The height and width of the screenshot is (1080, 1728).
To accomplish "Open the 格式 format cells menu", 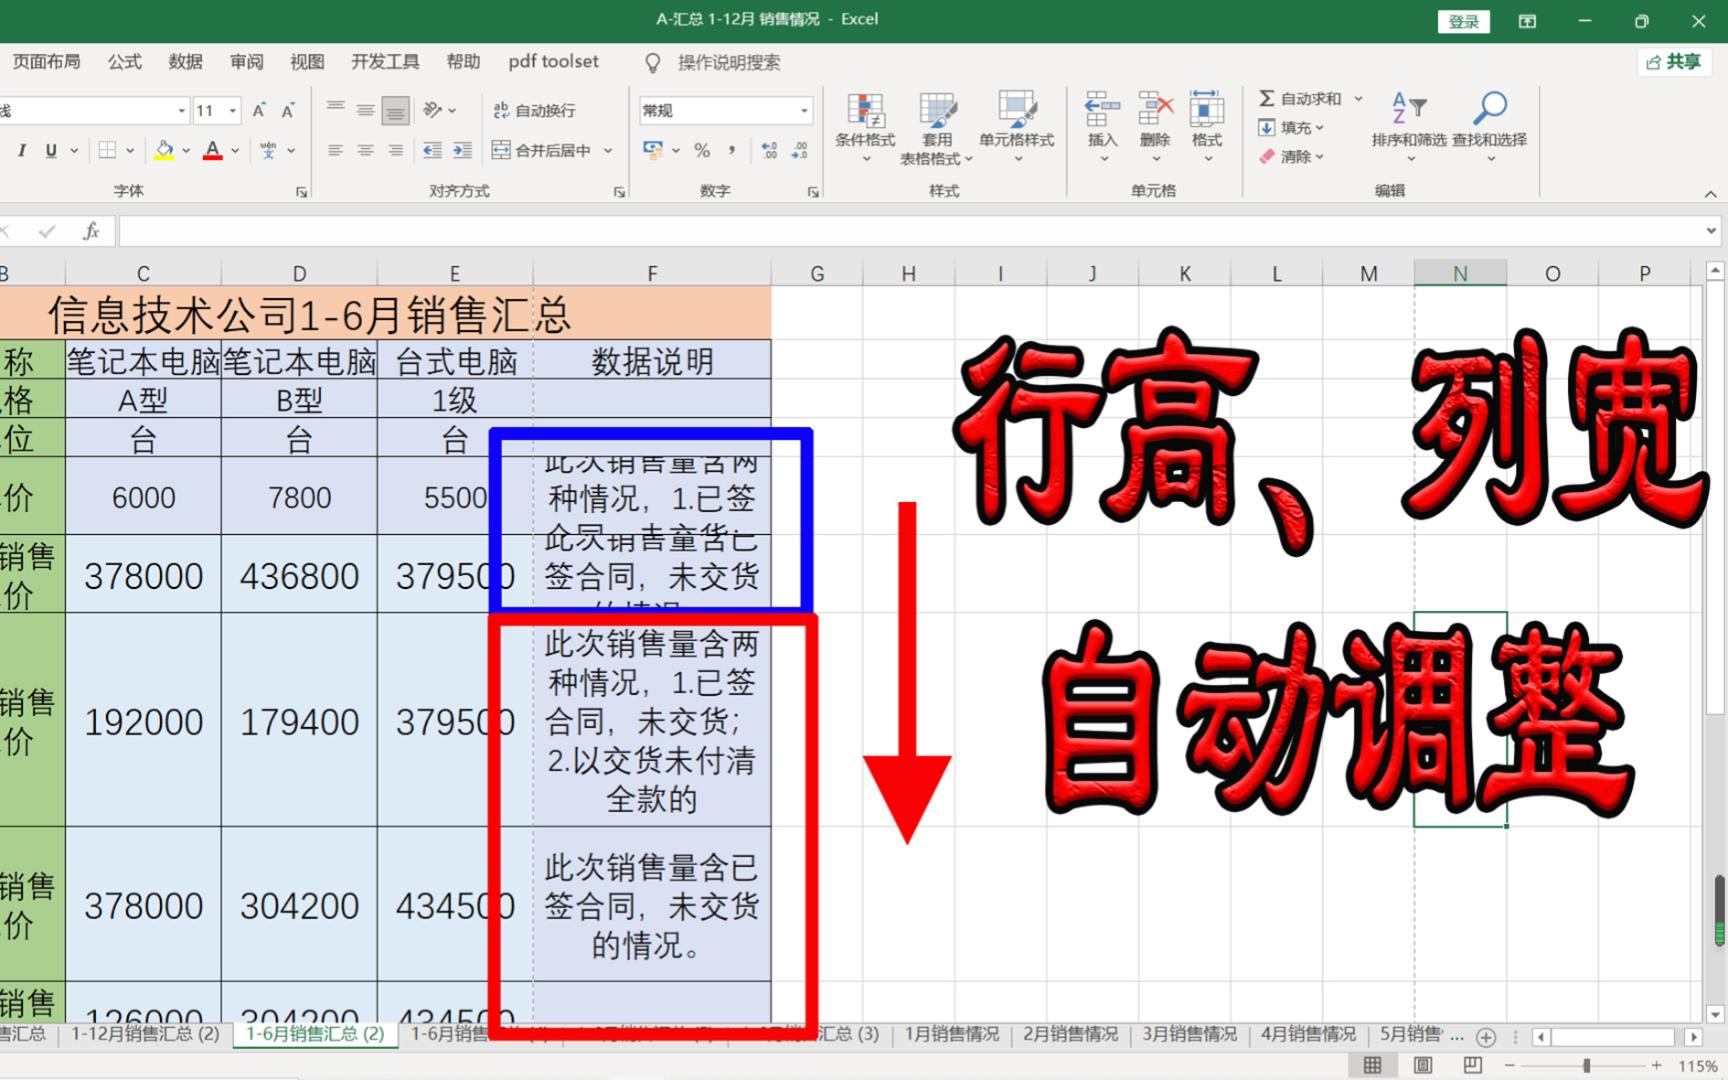I will pyautogui.click(x=1207, y=127).
